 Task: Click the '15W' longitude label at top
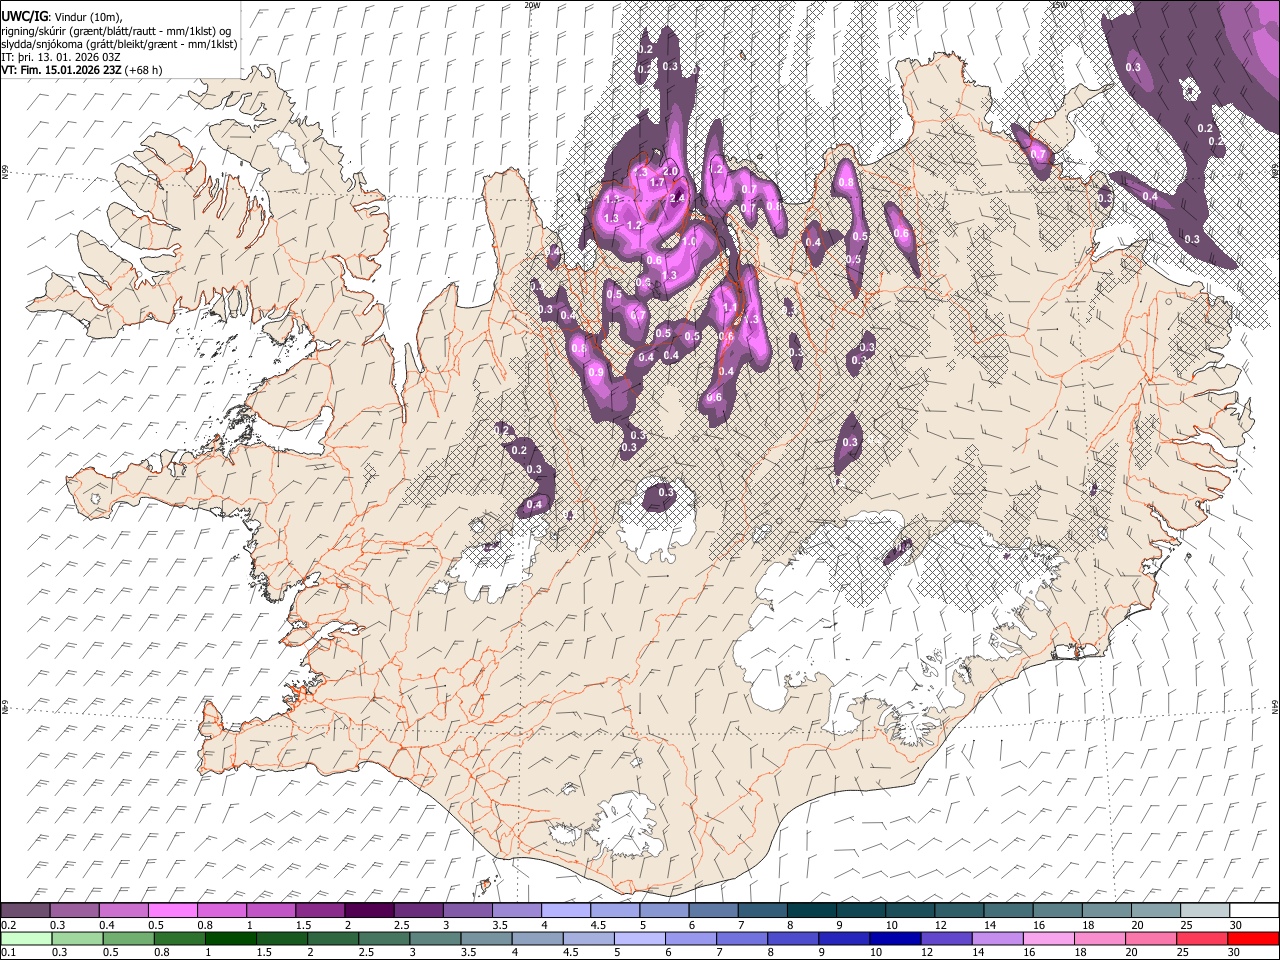1060,5
